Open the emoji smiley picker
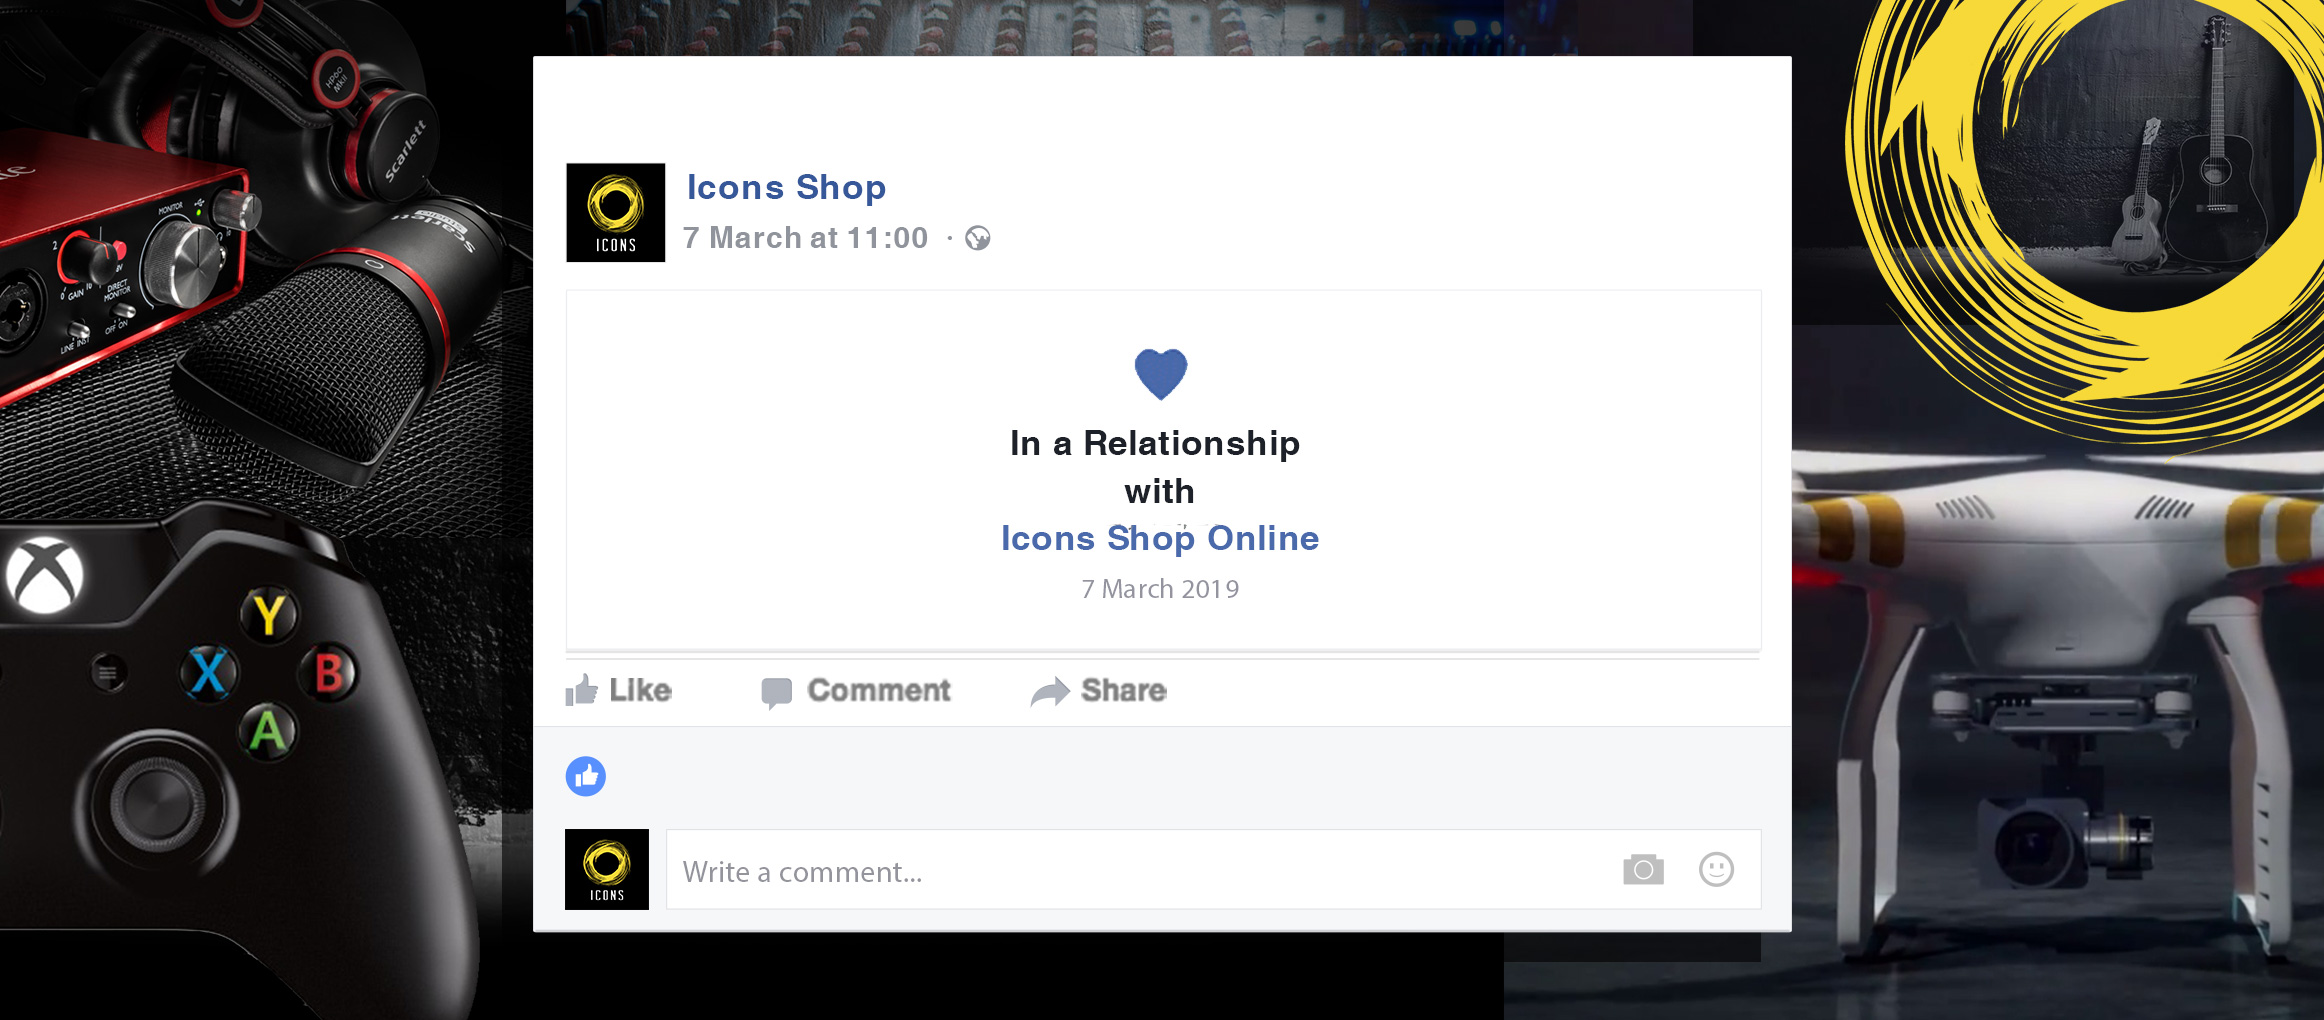This screenshot has width=2324, height=1020. click(1716, 869)
